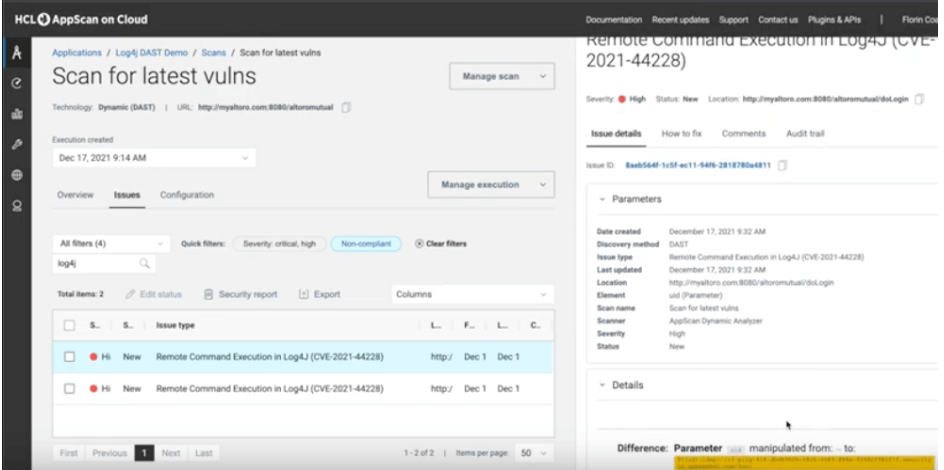Switch to the Configuration tab
Viewport: 944px width, 470px height.
[x=187, y=195]
